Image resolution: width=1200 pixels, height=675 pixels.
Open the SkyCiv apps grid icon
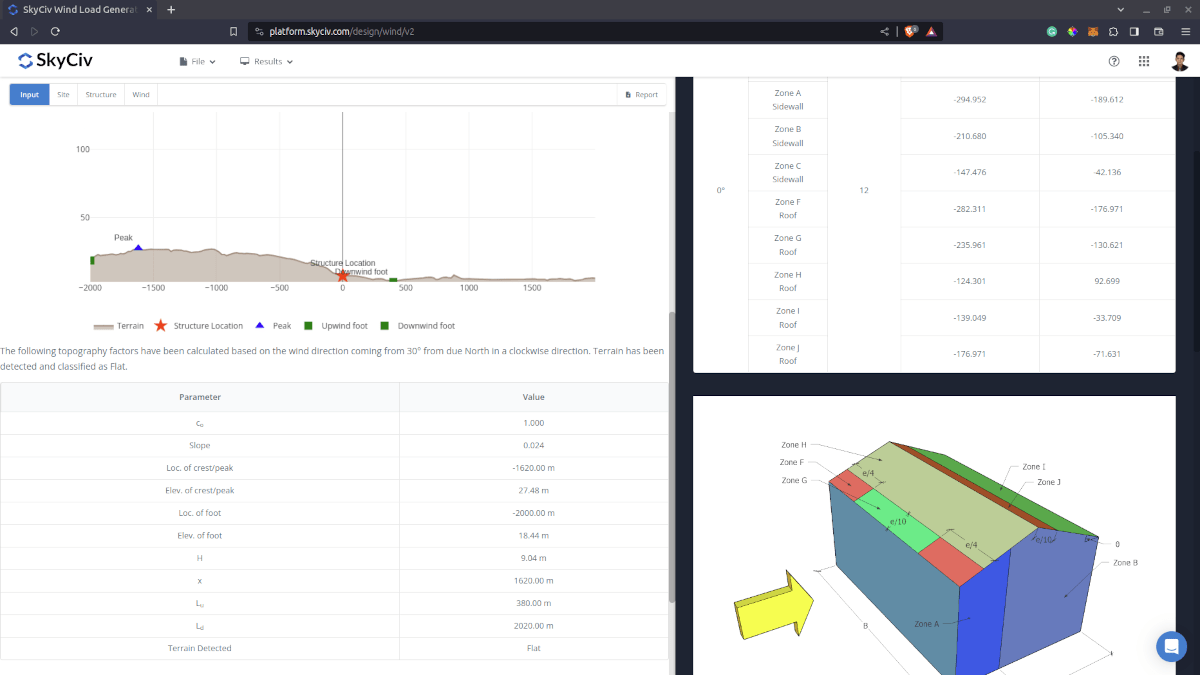1144,61
